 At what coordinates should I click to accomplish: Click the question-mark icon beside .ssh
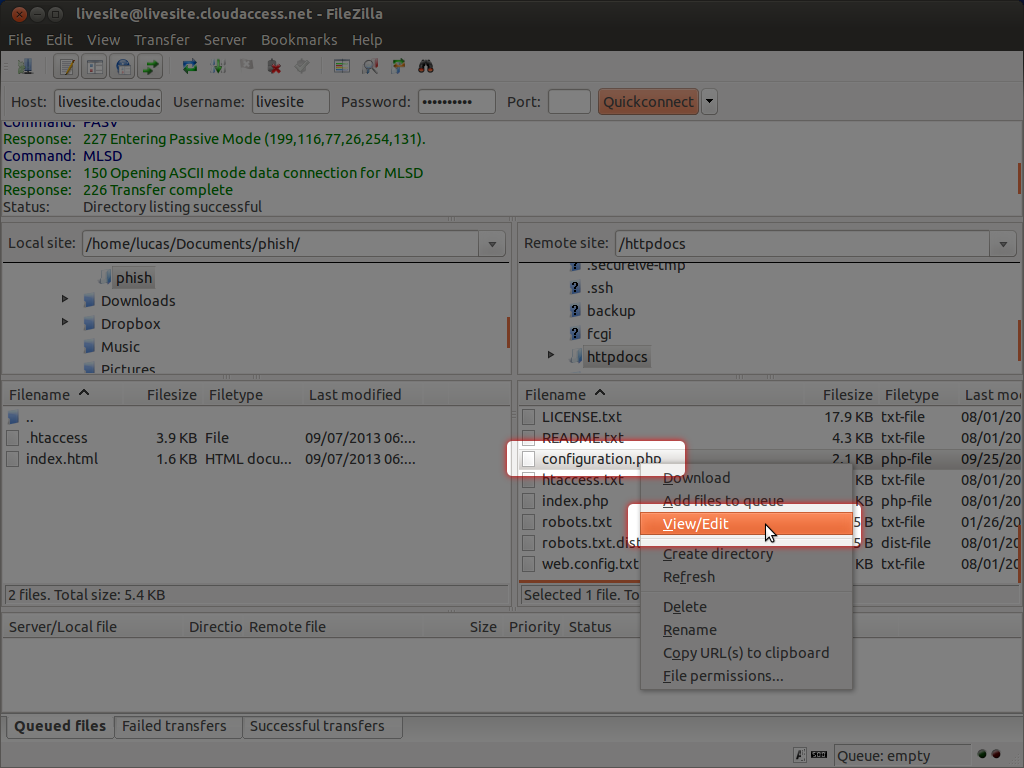(575, 288)
